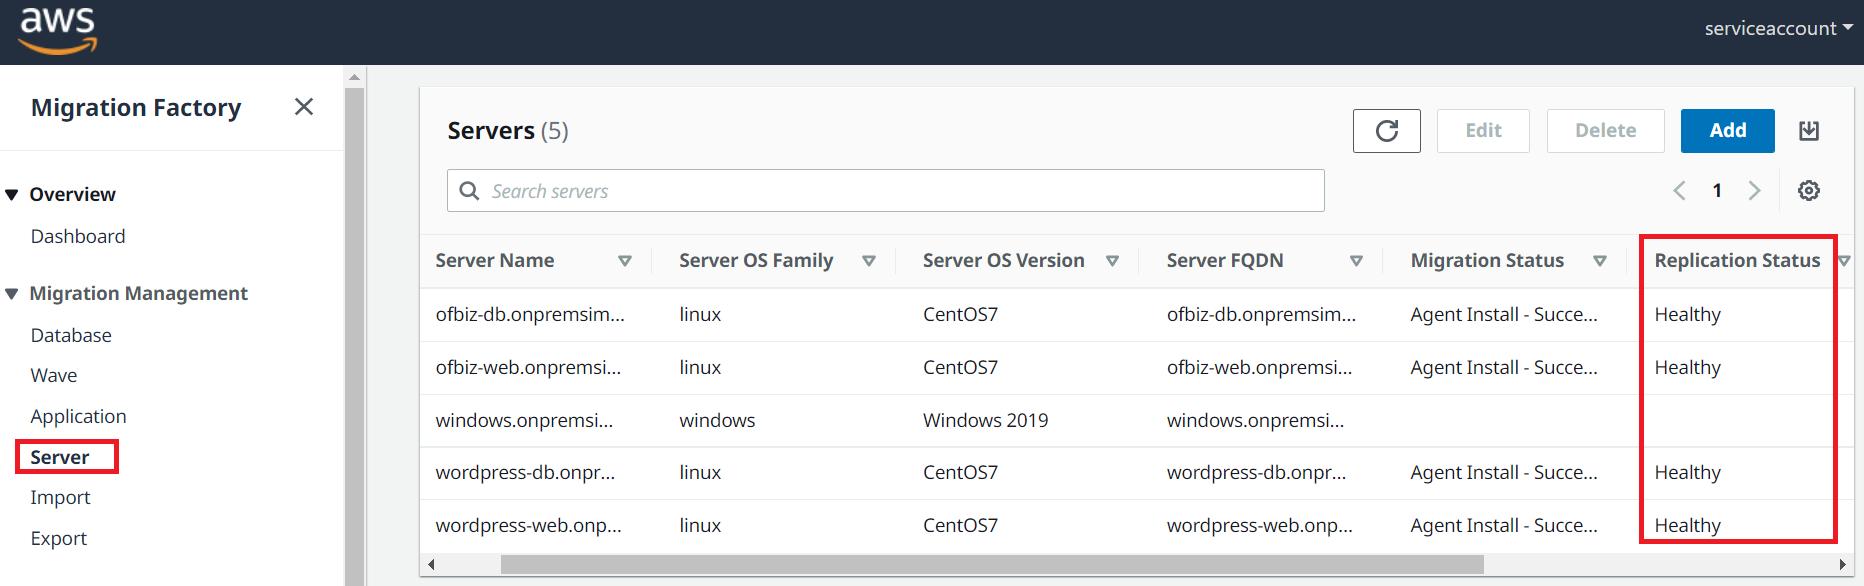Viewport: 1864px width, 586px height.
Task: Select the wordpress-web.onp server name
Action: [x=528, y=525]
